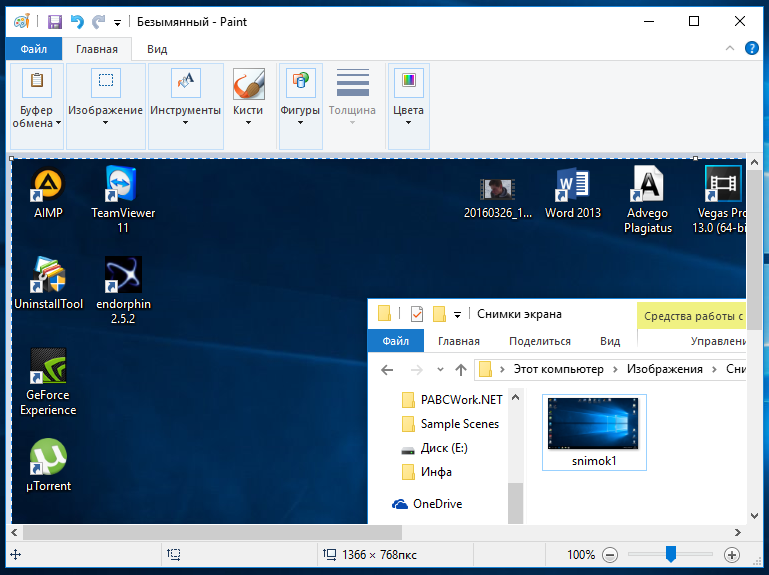769x575 pixels.
Task: Click the Толщина line thickness icon
Action: click(353, 82)
